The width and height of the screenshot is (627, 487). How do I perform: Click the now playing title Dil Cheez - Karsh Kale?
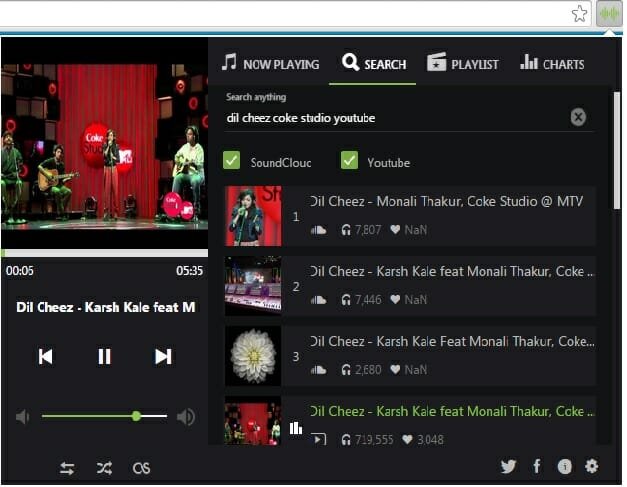pos(106,307)
